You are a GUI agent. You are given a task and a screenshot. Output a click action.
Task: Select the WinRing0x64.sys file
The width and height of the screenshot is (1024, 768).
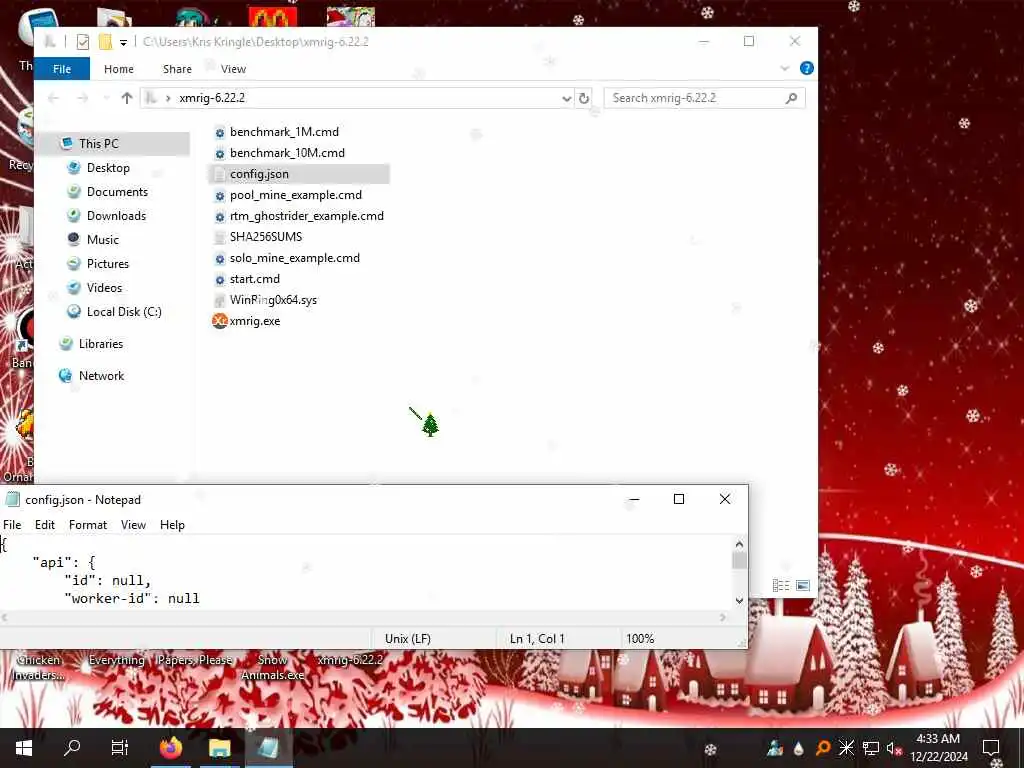coord(273,300)
